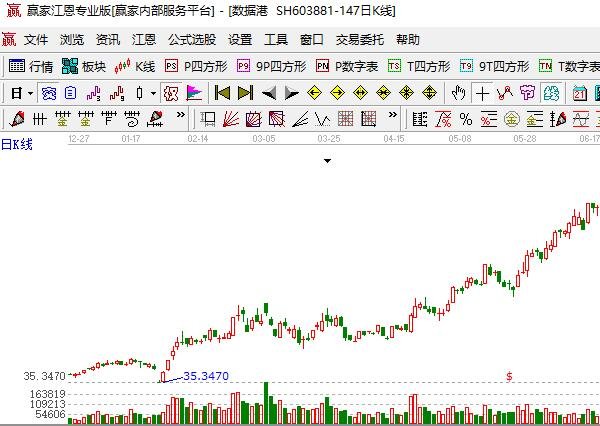Jump to last bar with olive skip-forward icon
This screenshot has height=426, width=600.
tap(245, 93)
